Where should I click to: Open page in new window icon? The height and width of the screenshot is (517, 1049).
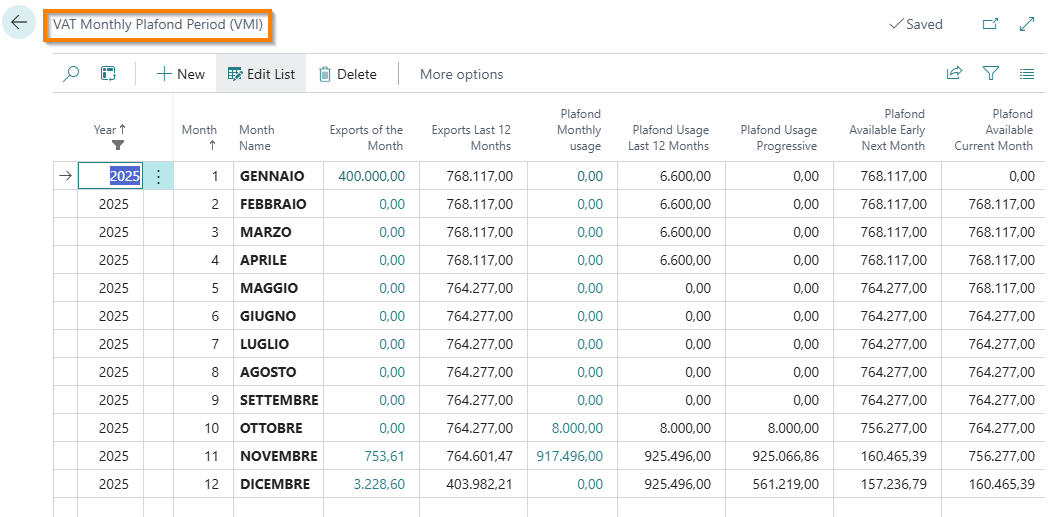[990, 24]
